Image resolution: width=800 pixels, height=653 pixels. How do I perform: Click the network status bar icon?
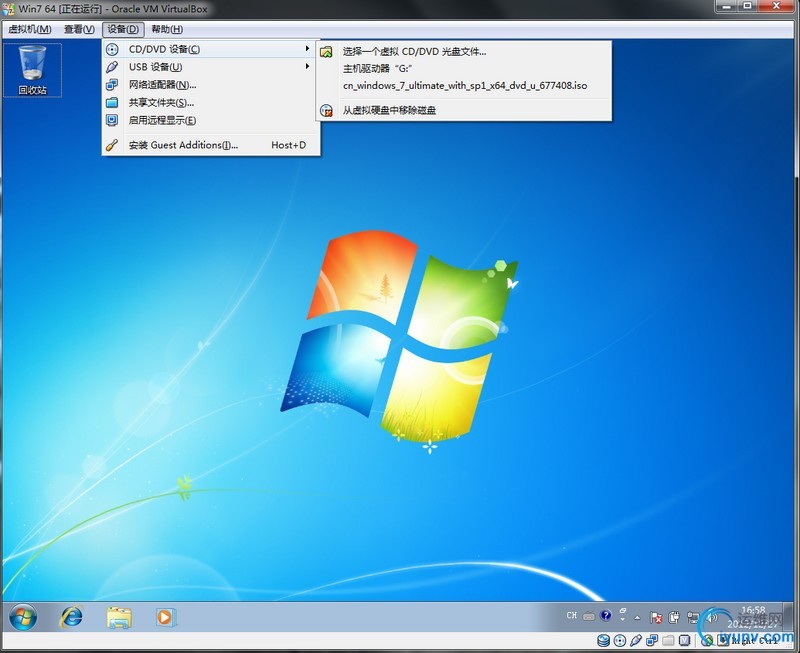pyautogui.click(x=652, y=640)
